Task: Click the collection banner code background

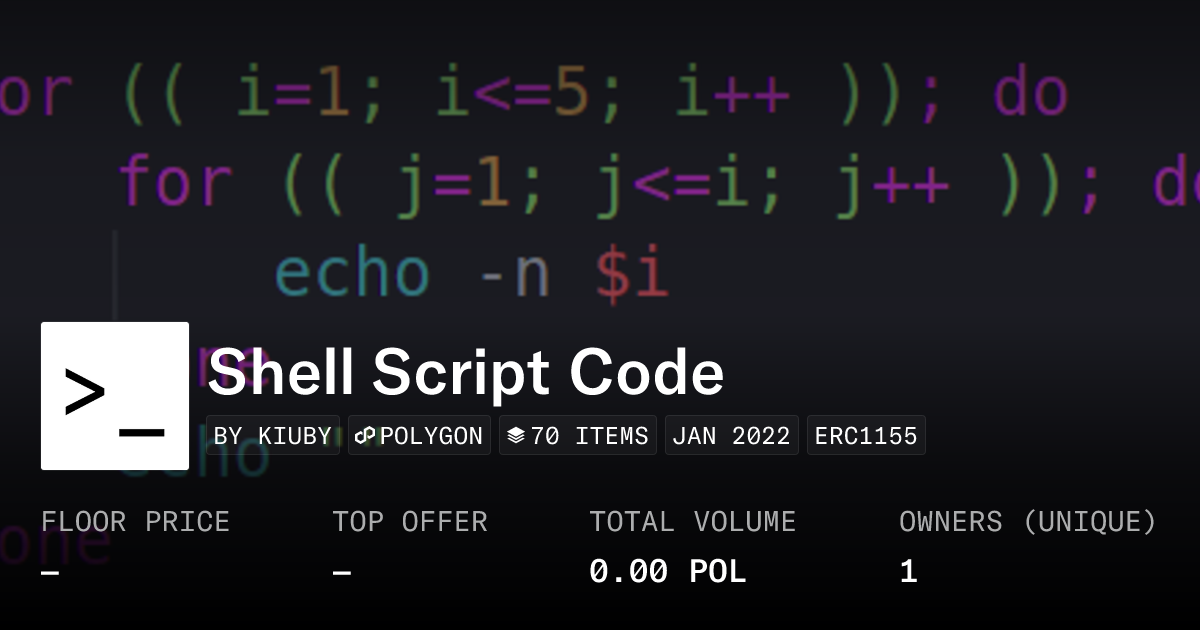Action: pos(600,150)
